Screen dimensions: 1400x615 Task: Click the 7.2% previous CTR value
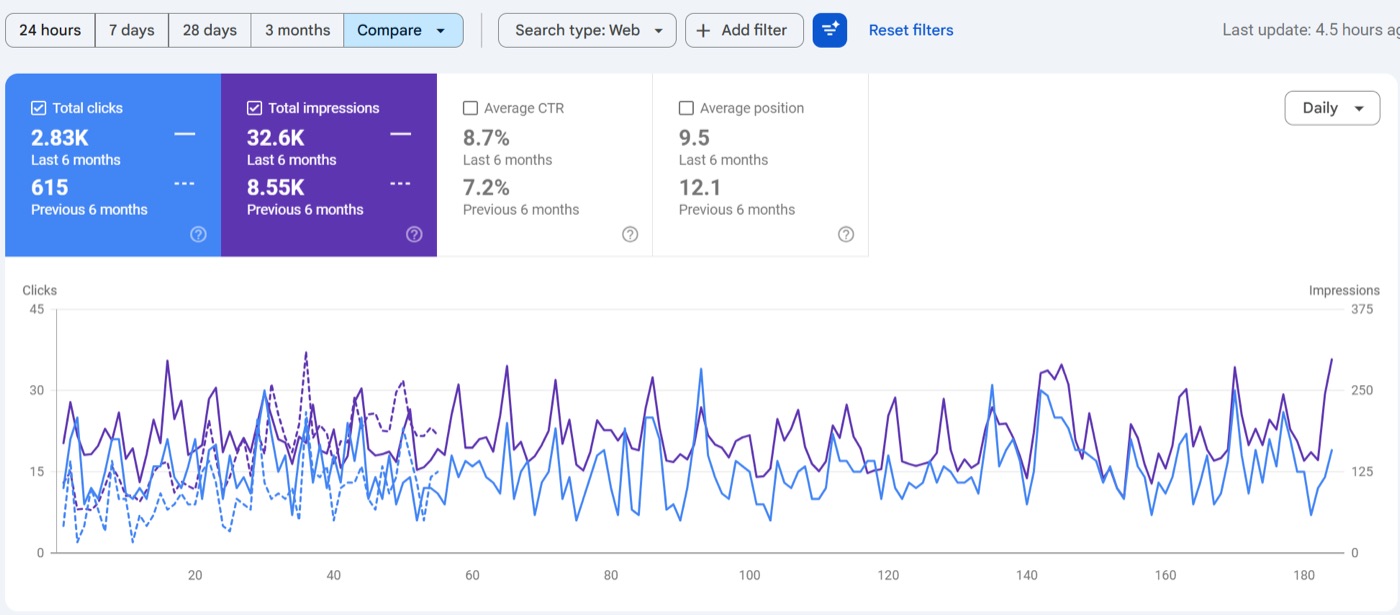tap(486, 187)
